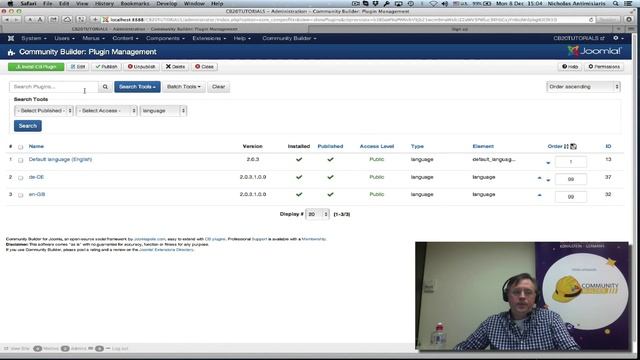Viewport: 640px width, 360px height.
Task: Open the settings gear menu in Joomla header
Action: [618, 38]
